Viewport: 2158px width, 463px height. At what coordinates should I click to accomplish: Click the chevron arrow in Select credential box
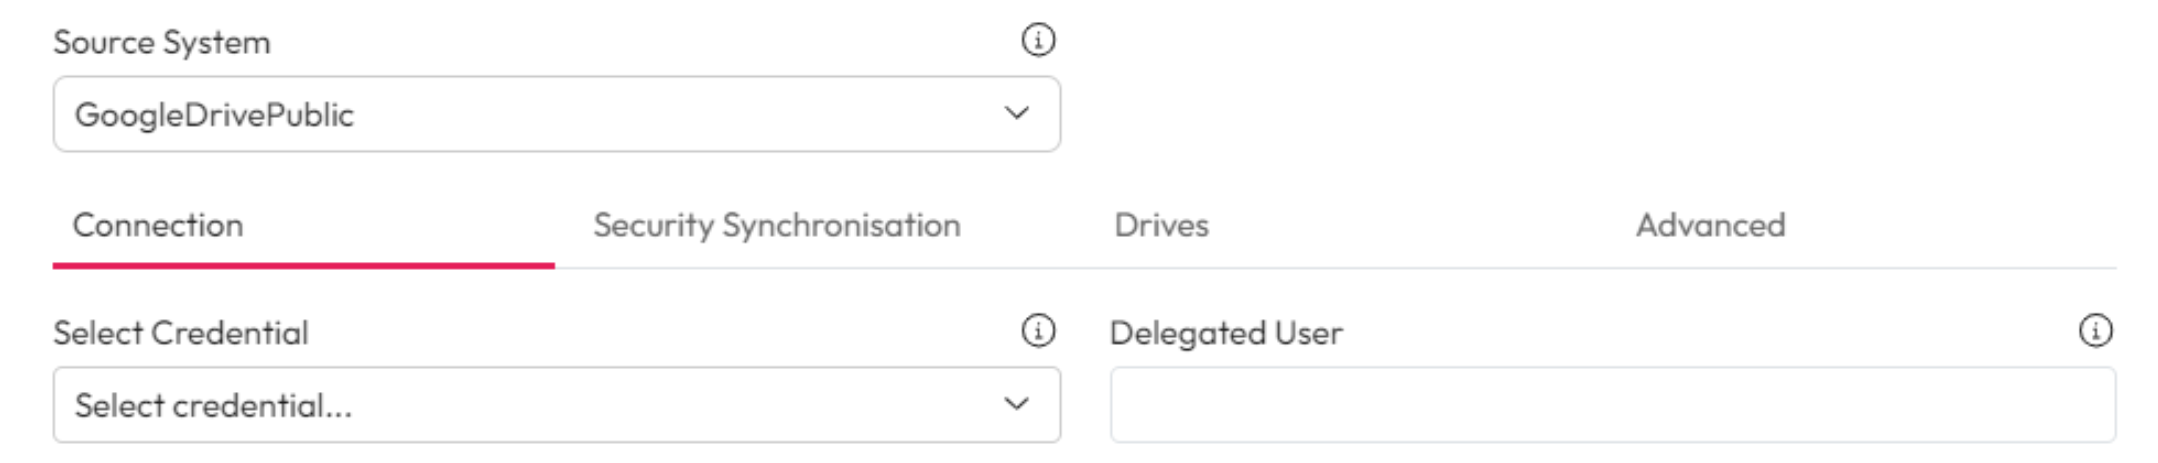[x=1017, y=404]
